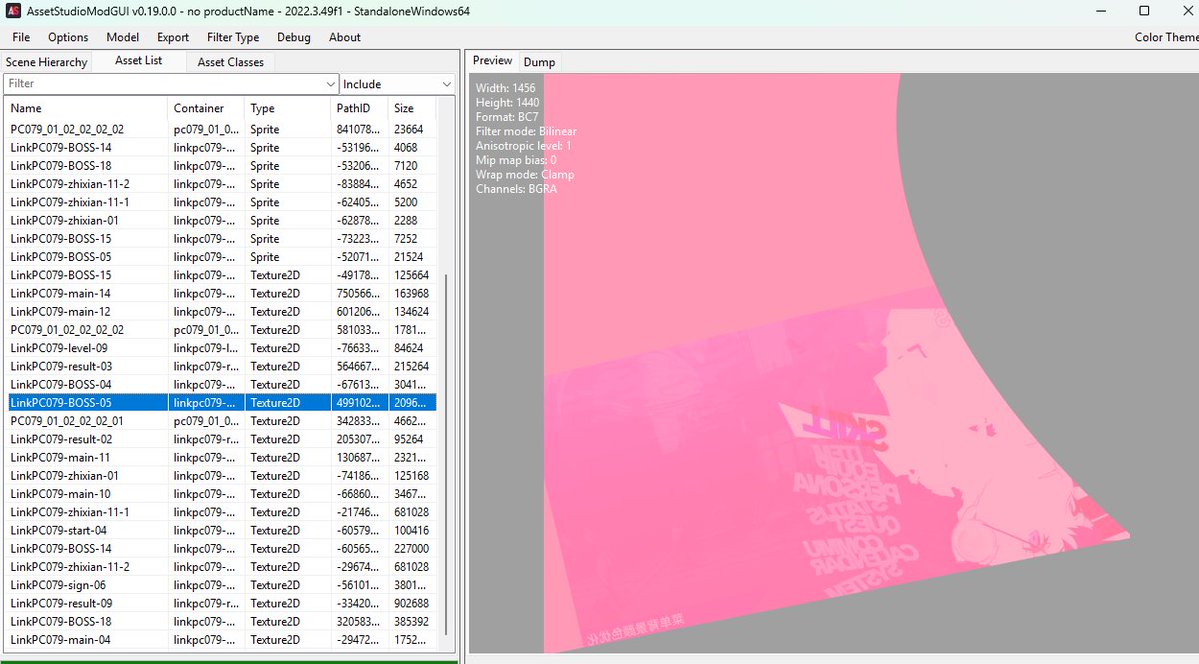Viewport: 1199px width, 664px height.
Task: Select the LinkPC079-main-11 row
Action: coord(222,457)
